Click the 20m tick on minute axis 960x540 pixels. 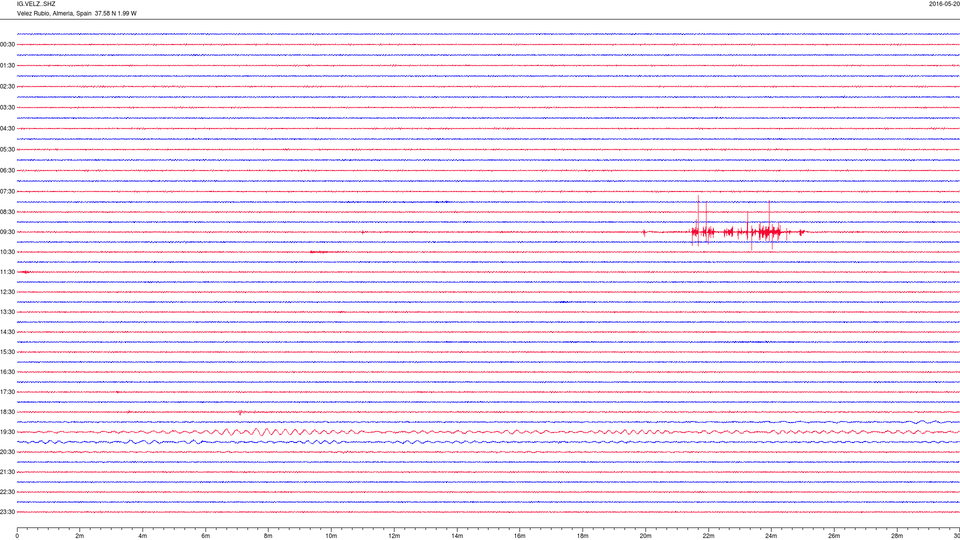(645, 536)
